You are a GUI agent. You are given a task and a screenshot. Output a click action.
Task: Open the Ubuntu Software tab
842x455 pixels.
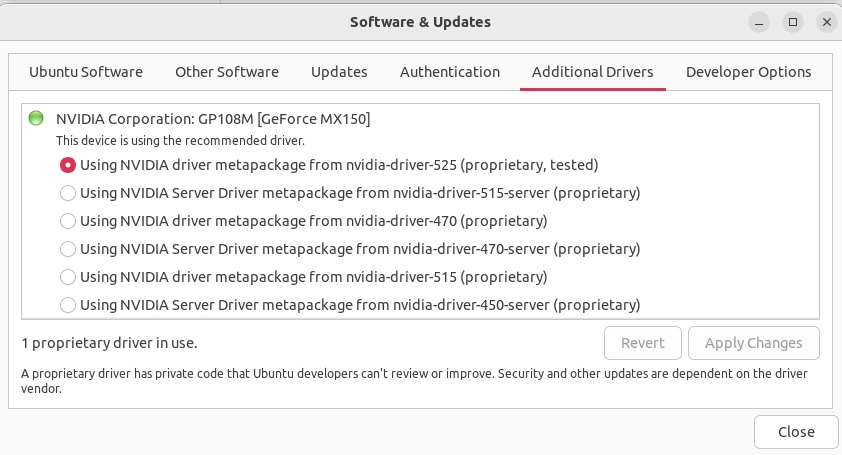click(x=86, y=72)
